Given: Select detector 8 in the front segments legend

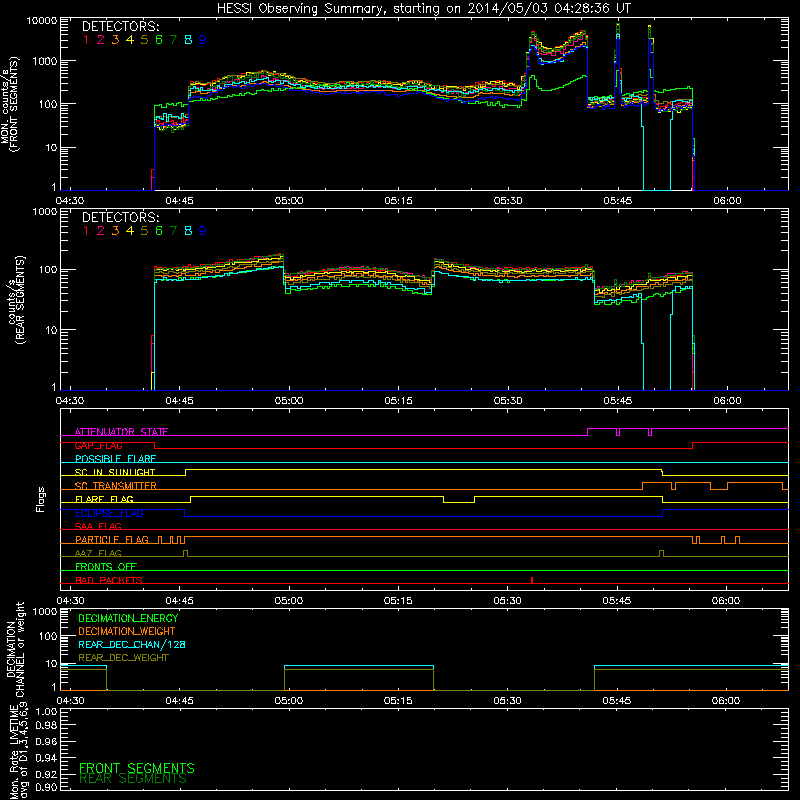Looking at the screenshot, I should pyautogui.click(x=188, y=40).
